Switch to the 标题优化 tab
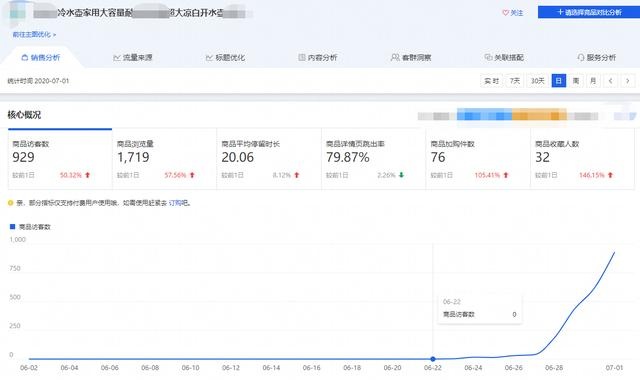This screenshot has width=640, height=380. pos(225,58)
